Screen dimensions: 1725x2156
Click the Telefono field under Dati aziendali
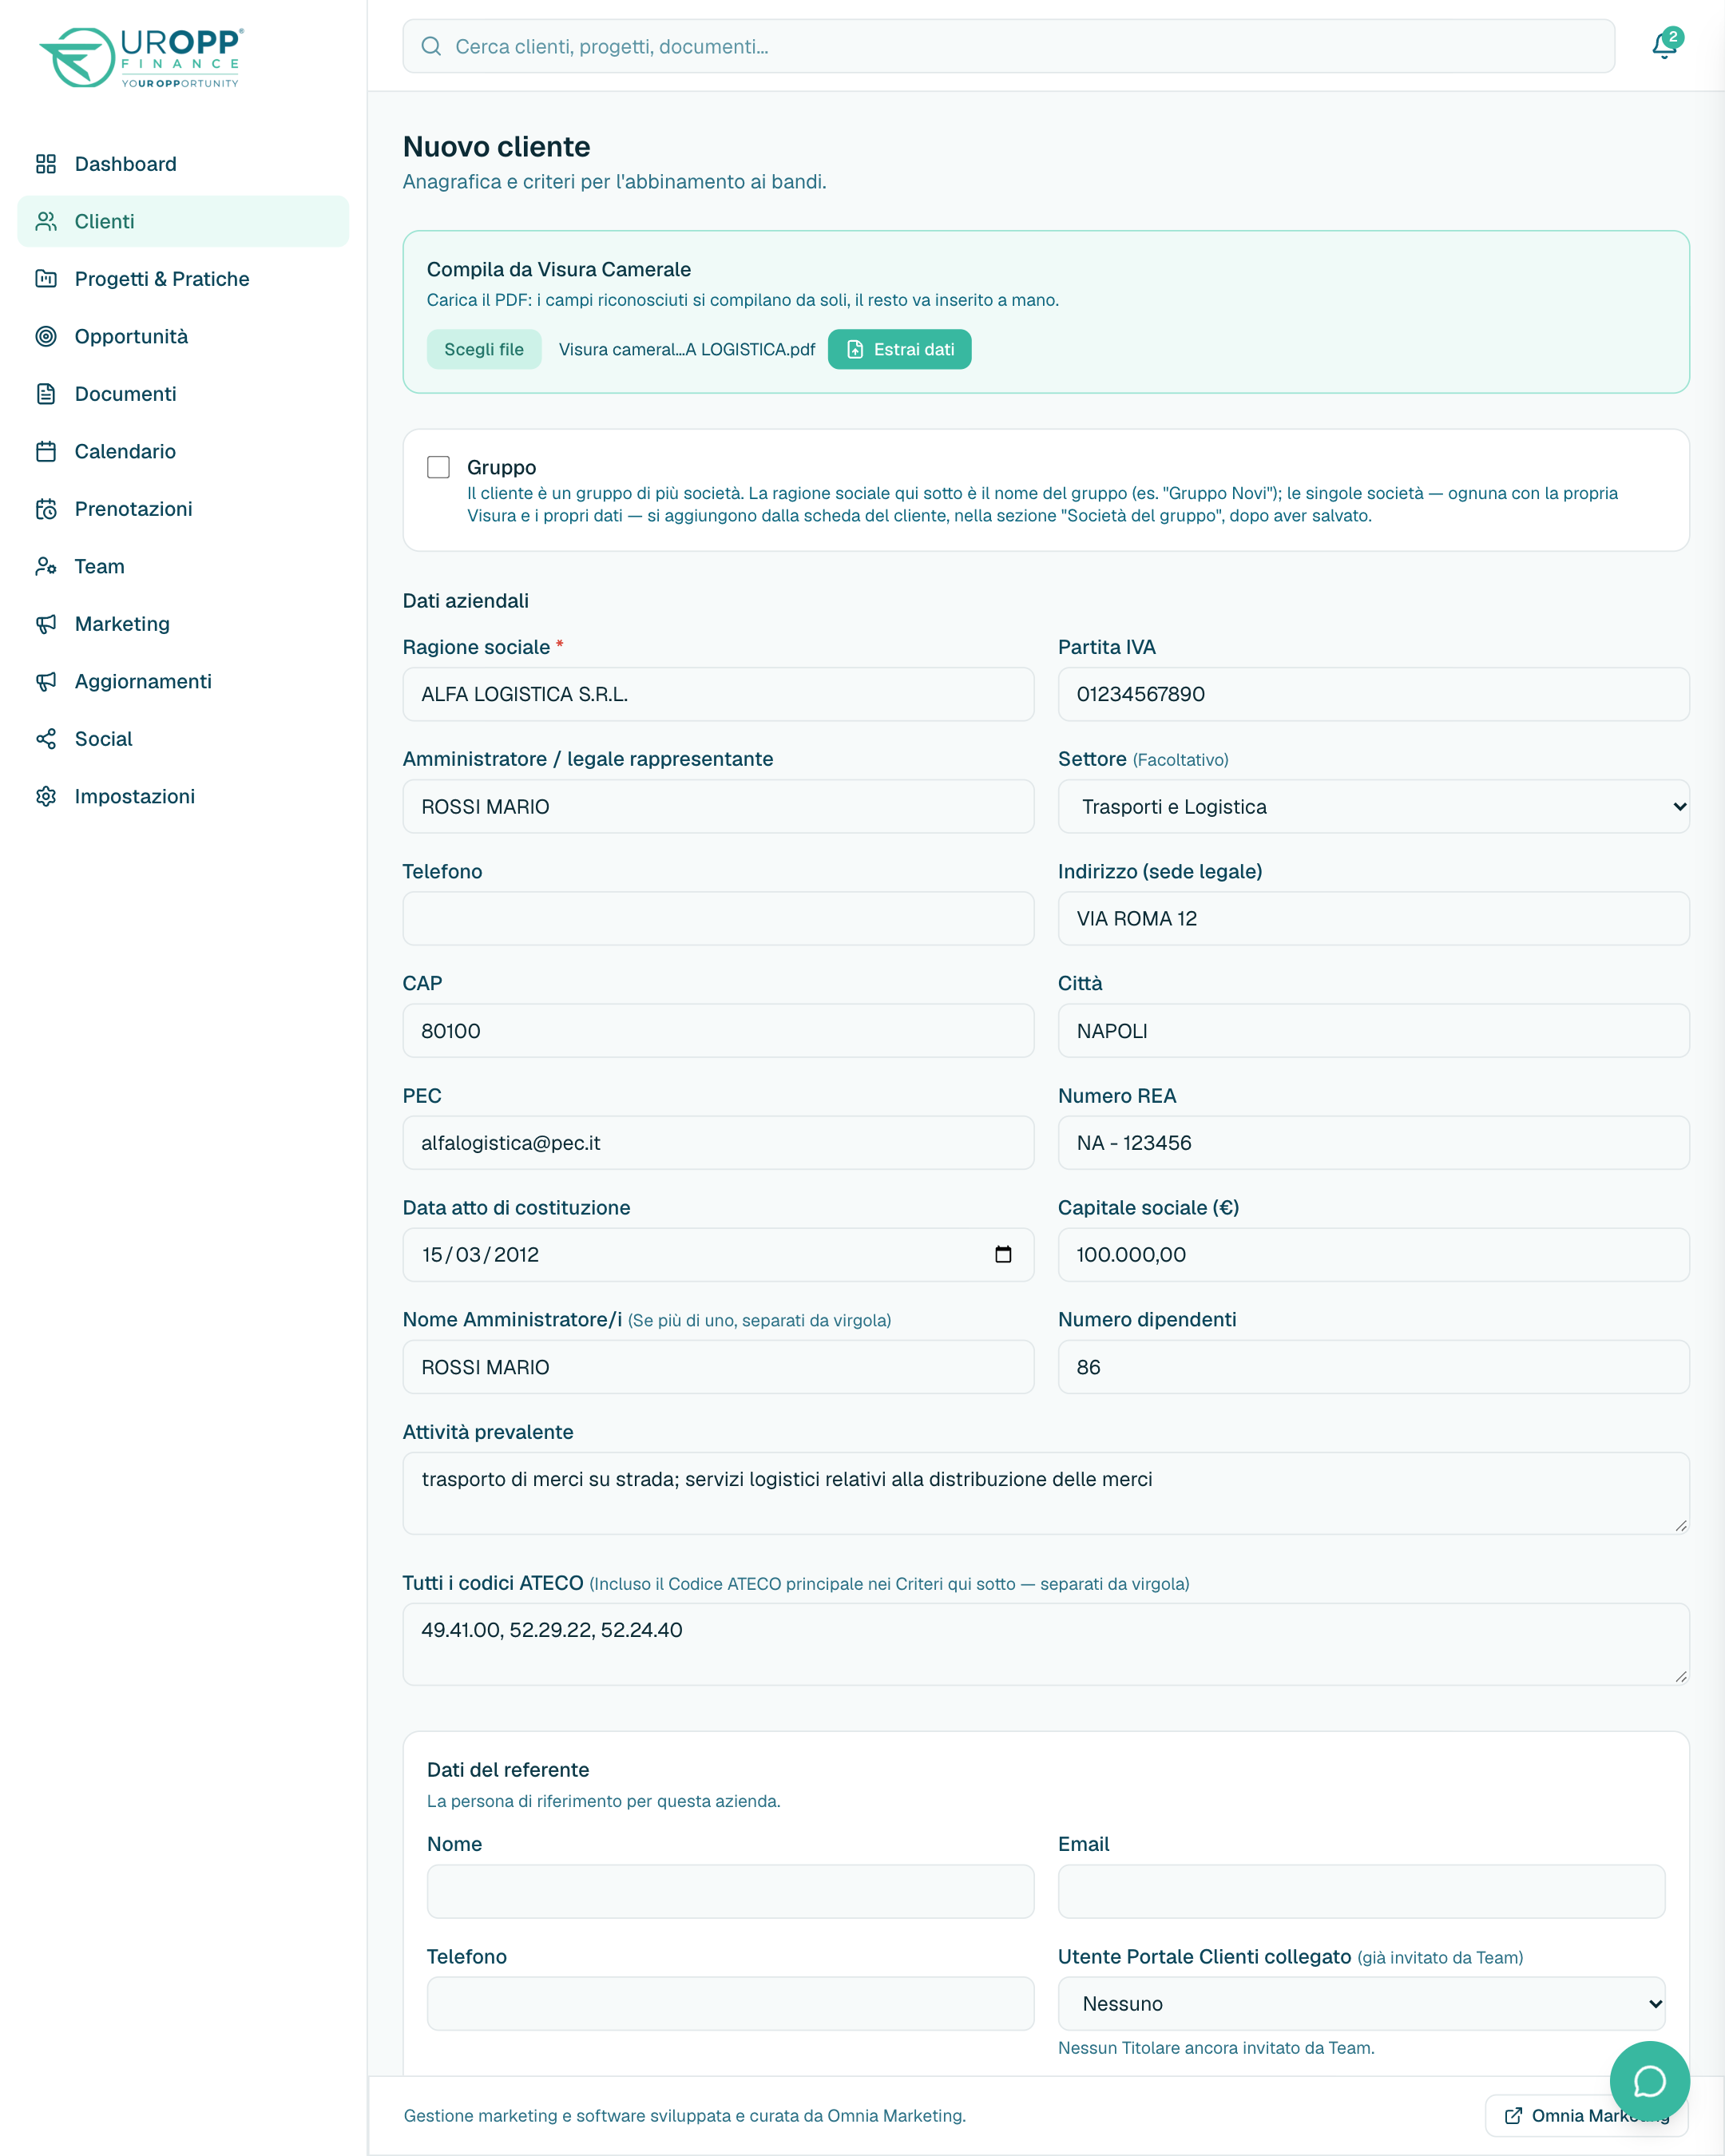click(718, 918)
